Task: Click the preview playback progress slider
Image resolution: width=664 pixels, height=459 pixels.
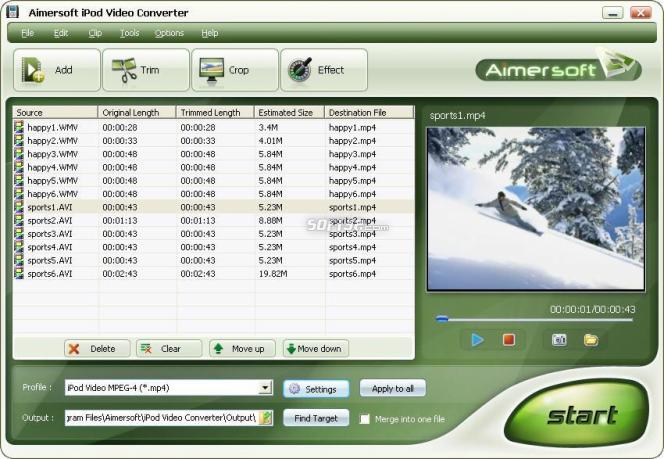Action: point(534,319)
